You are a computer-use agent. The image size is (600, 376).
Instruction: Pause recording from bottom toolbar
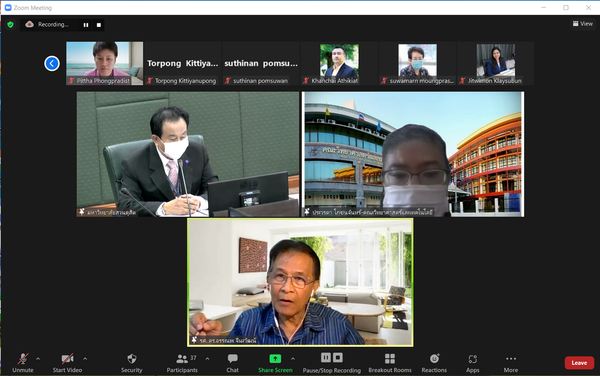click(326, 357)
